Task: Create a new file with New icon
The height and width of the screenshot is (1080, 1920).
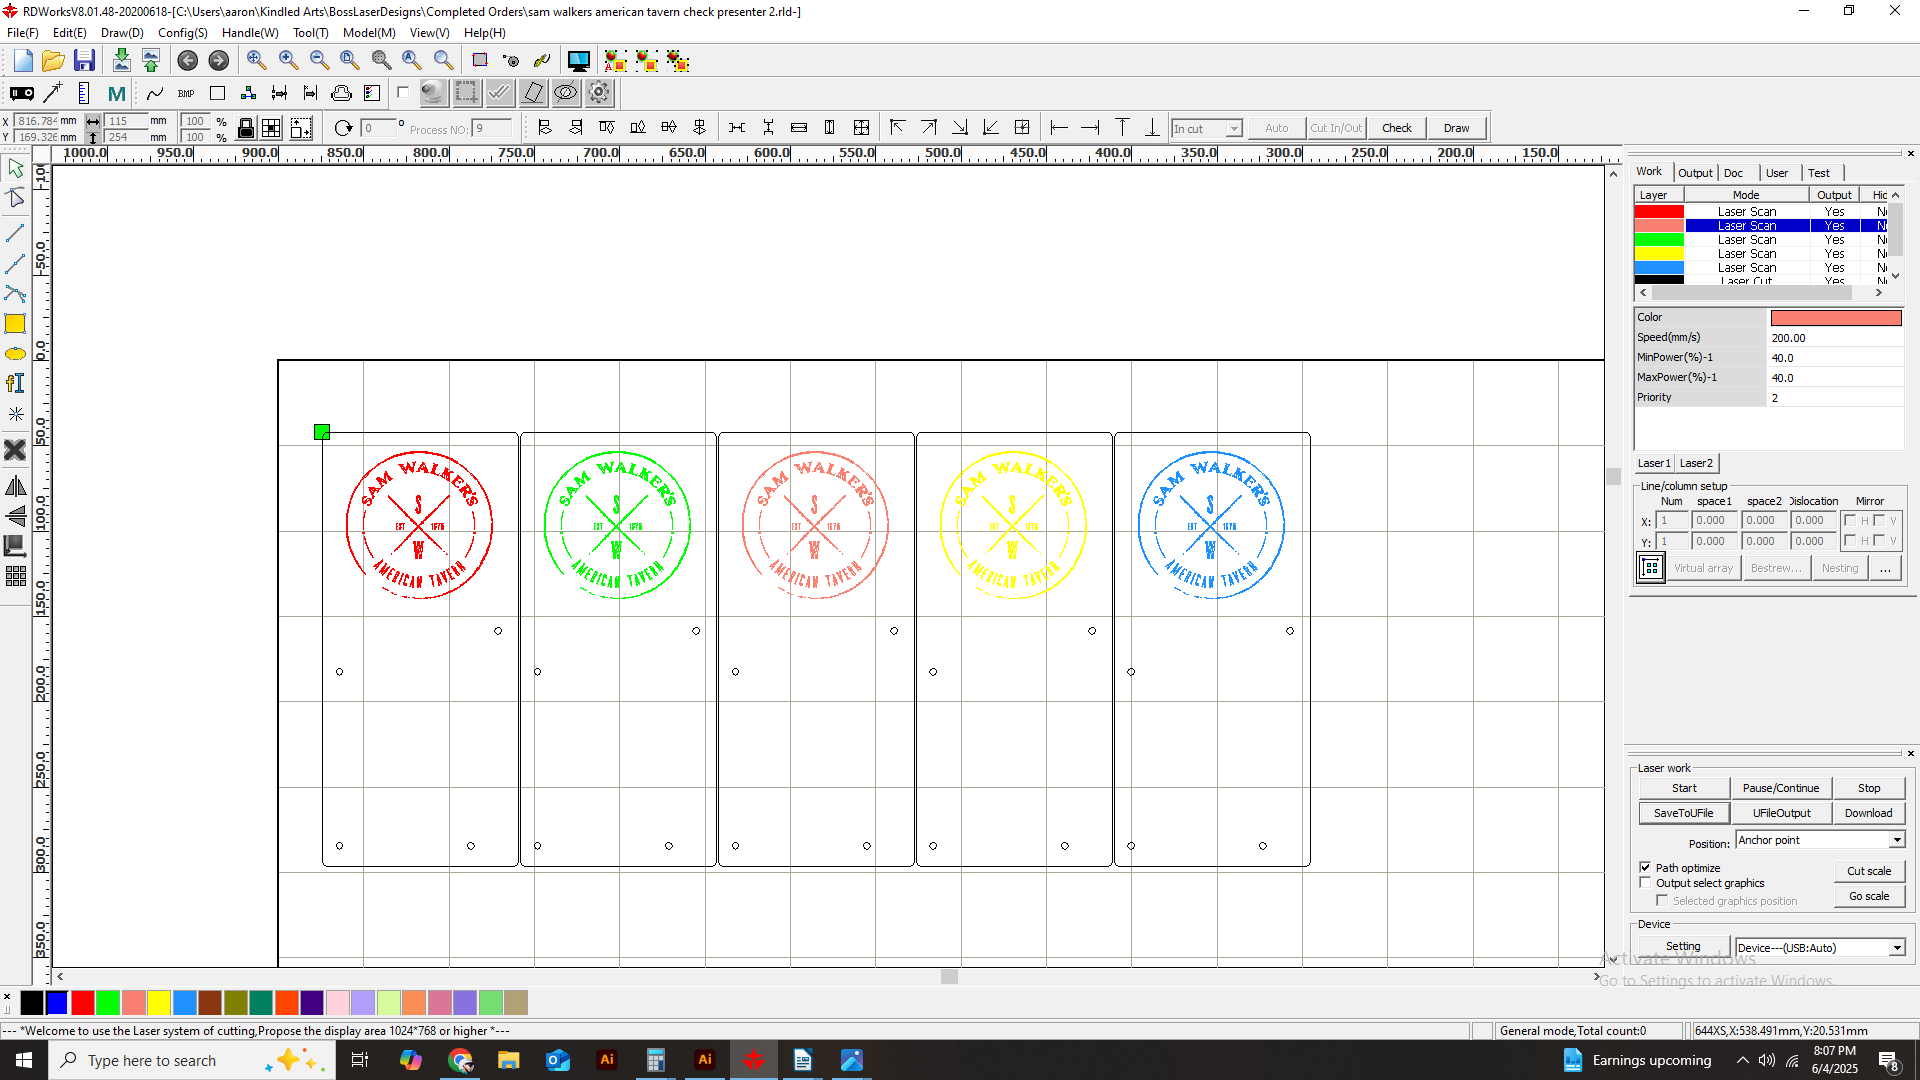Action: (23, 61)
